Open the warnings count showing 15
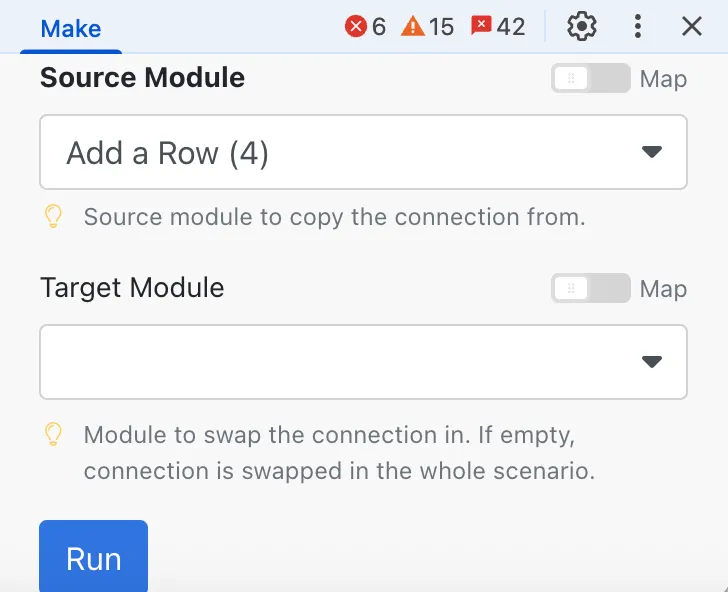 click(427, 26)
